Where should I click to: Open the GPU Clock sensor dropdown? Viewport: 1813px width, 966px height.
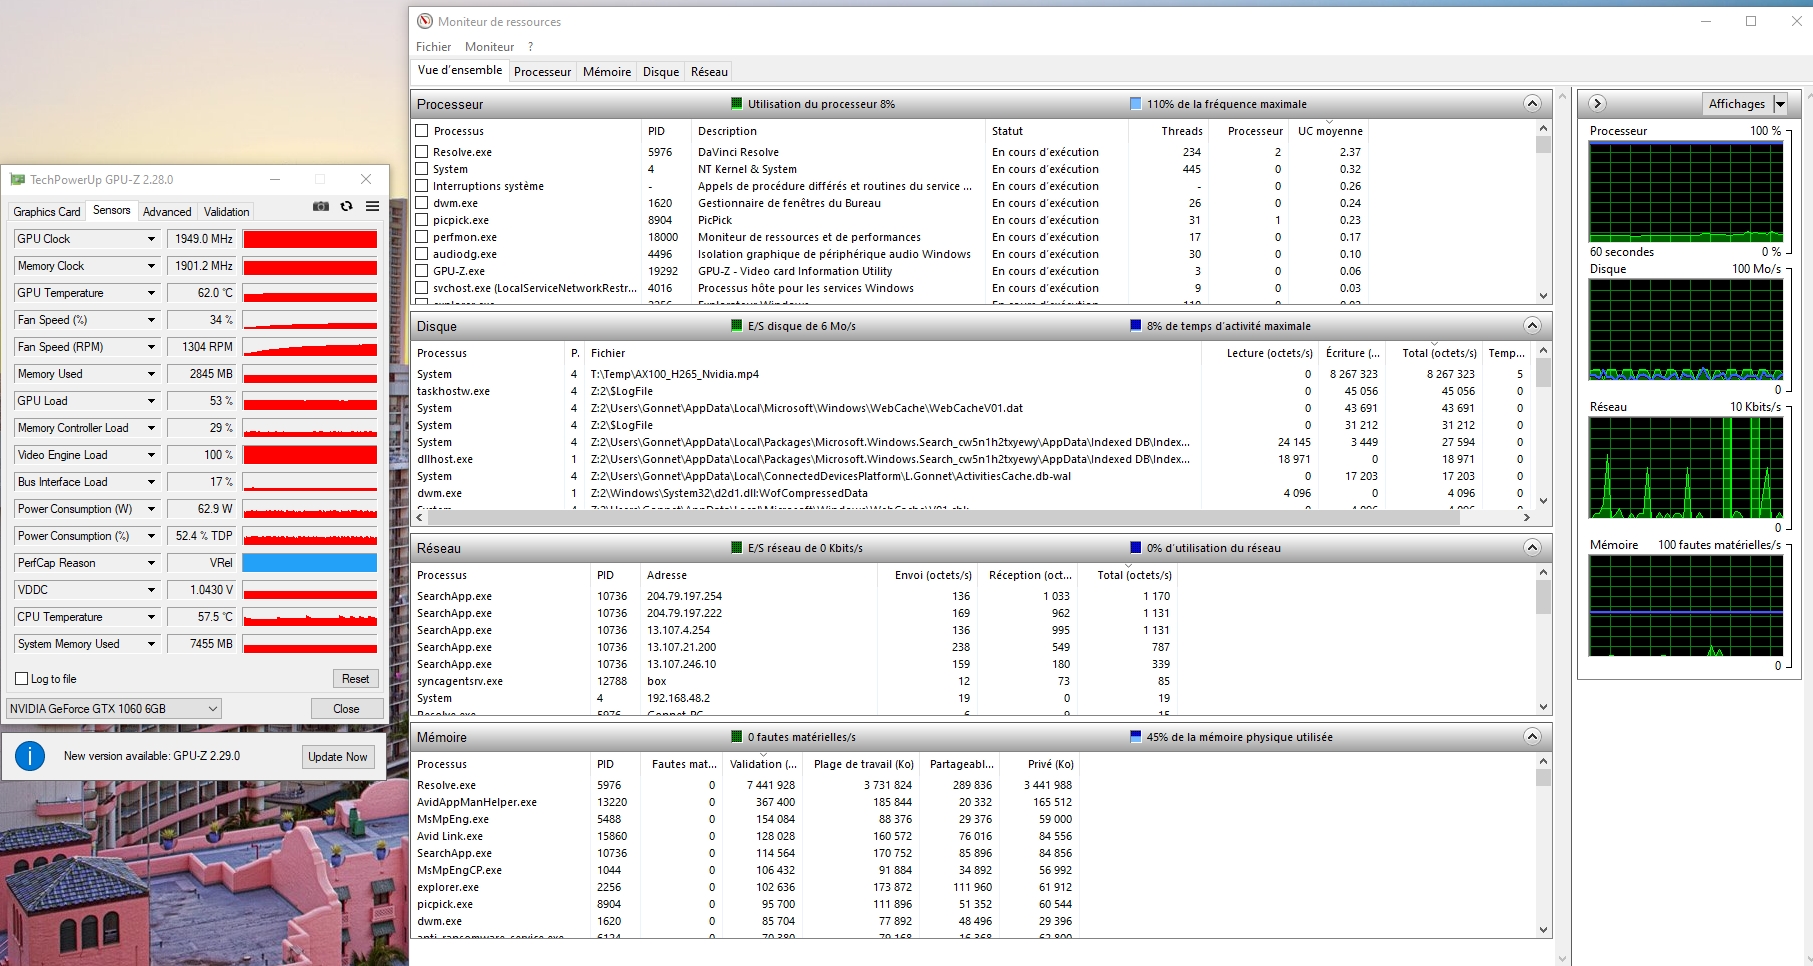[x=152, y=239]
